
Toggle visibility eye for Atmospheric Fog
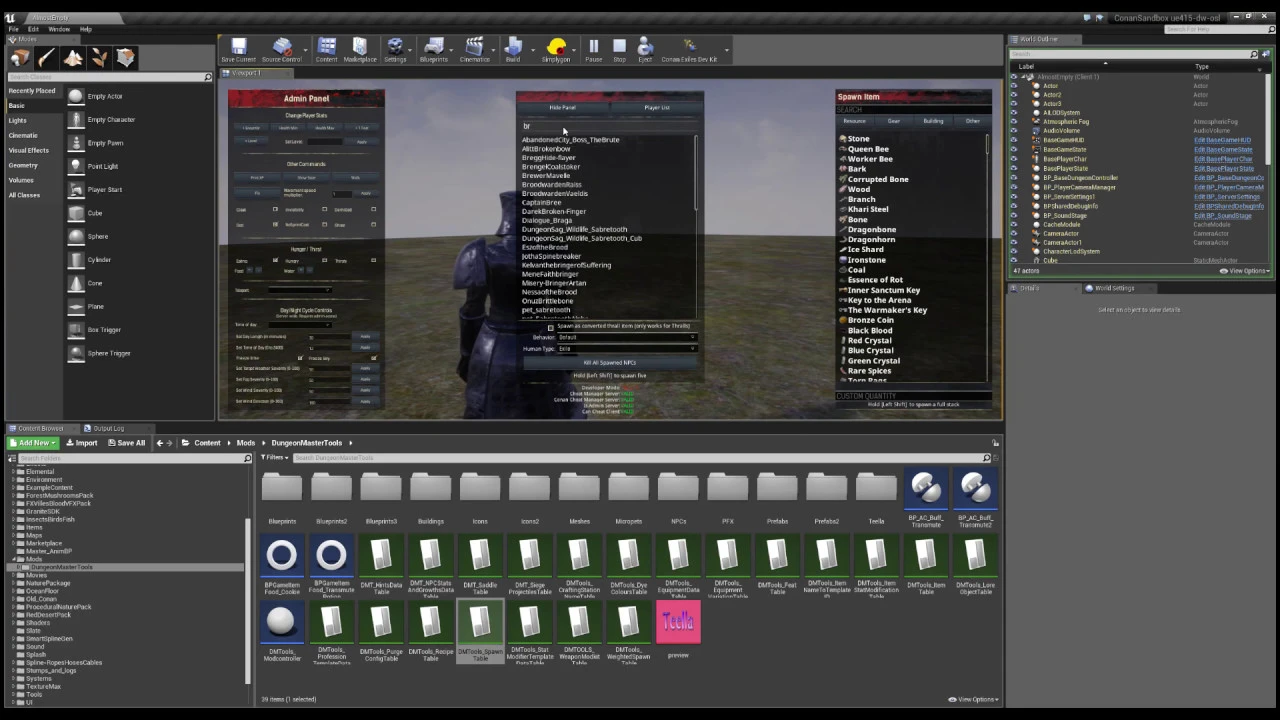click(x=1014, y=122)
